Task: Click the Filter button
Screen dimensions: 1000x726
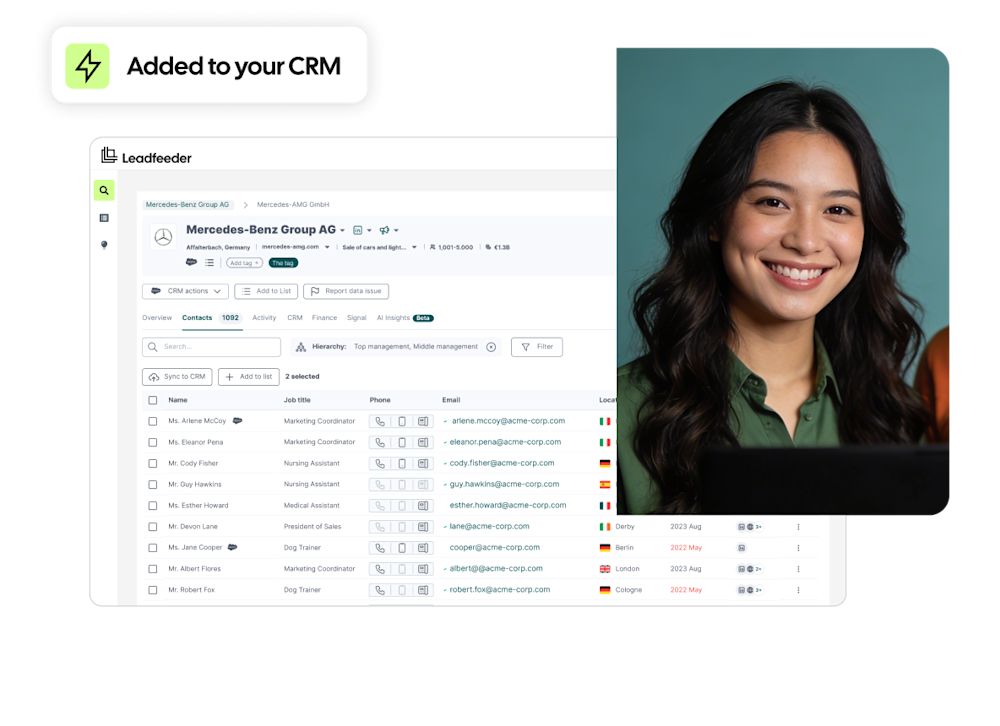Action: [537, 347]
